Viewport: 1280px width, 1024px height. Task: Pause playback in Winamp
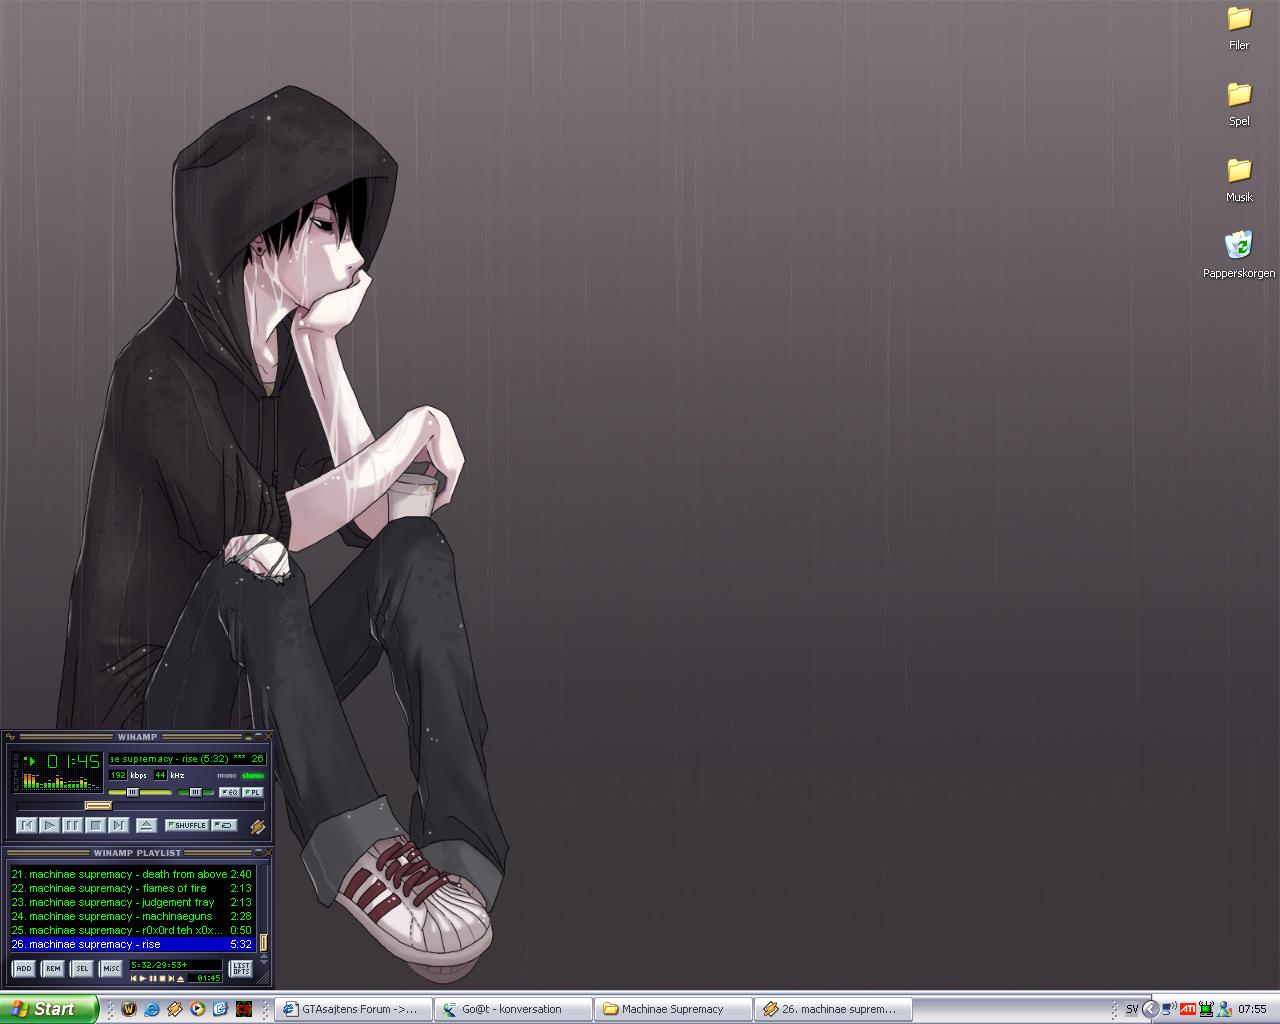72,825
